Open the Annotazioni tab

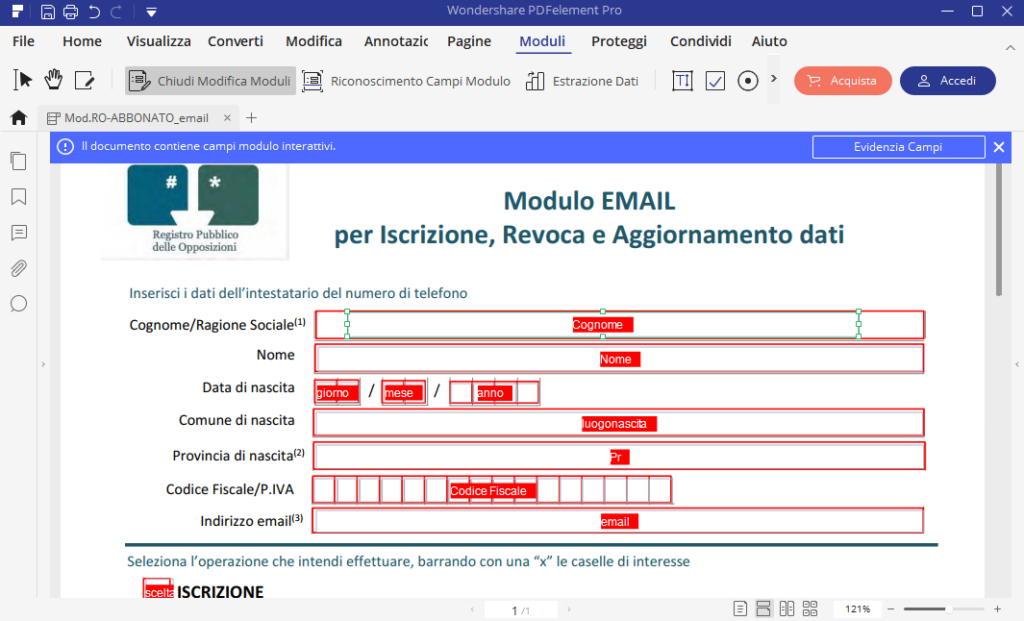(396, 41)
